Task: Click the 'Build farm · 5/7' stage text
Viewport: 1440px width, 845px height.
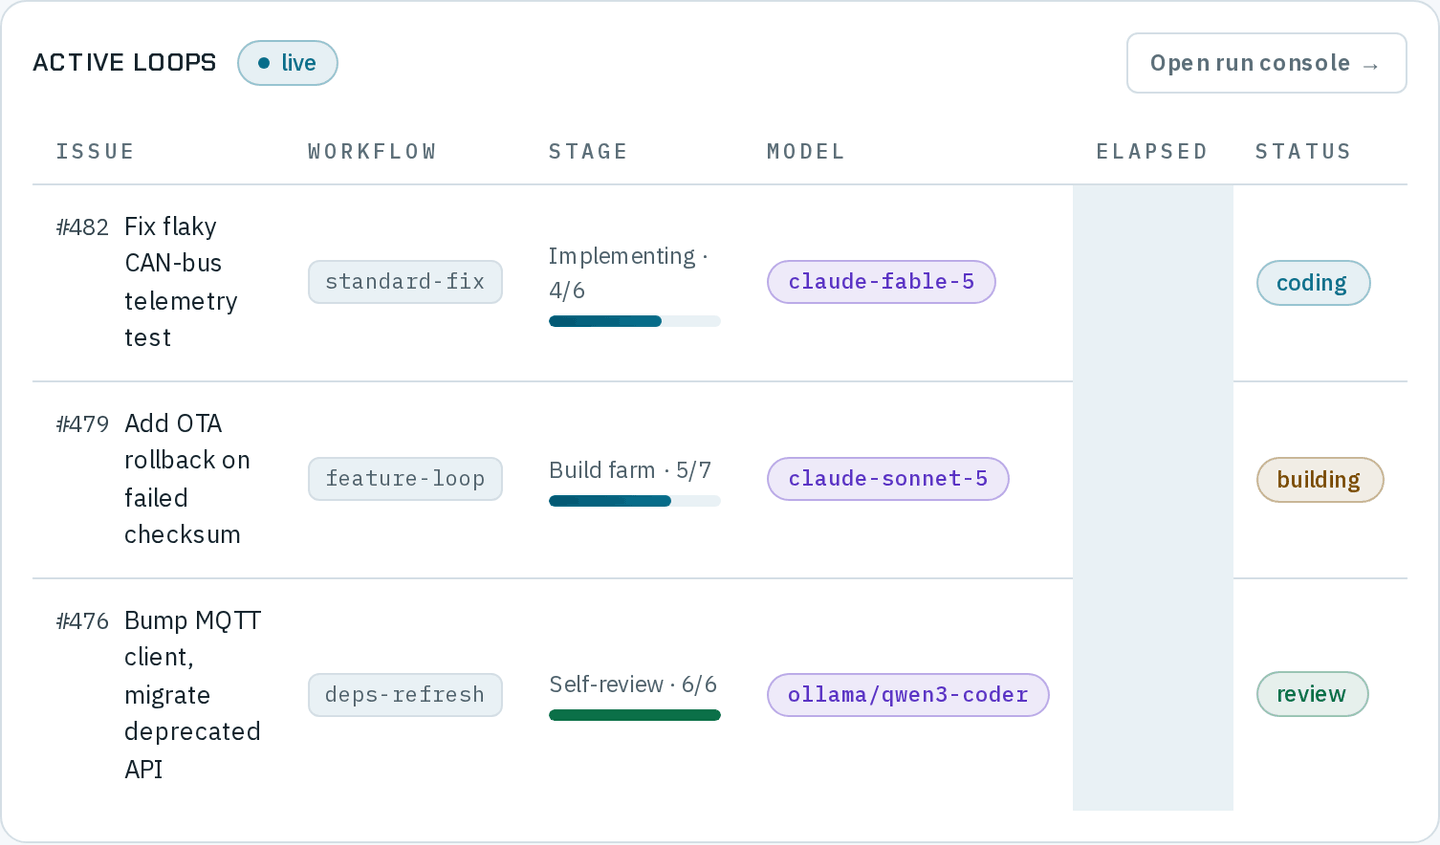Action: (630, 470)
